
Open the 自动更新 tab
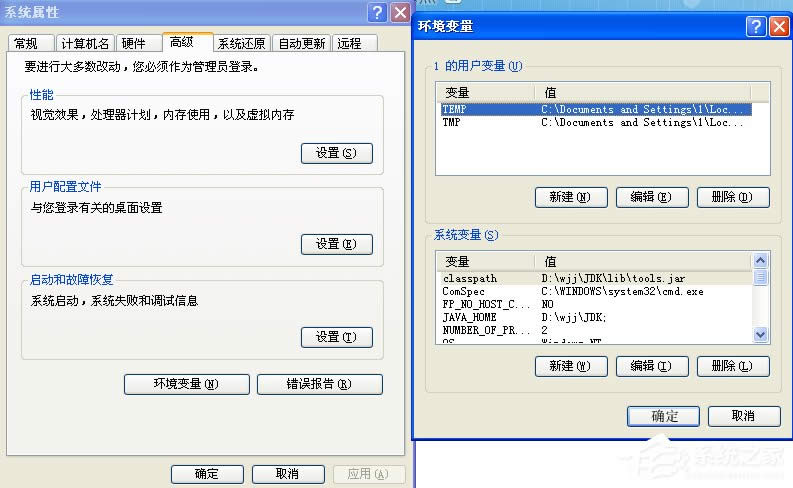point(302,43)
